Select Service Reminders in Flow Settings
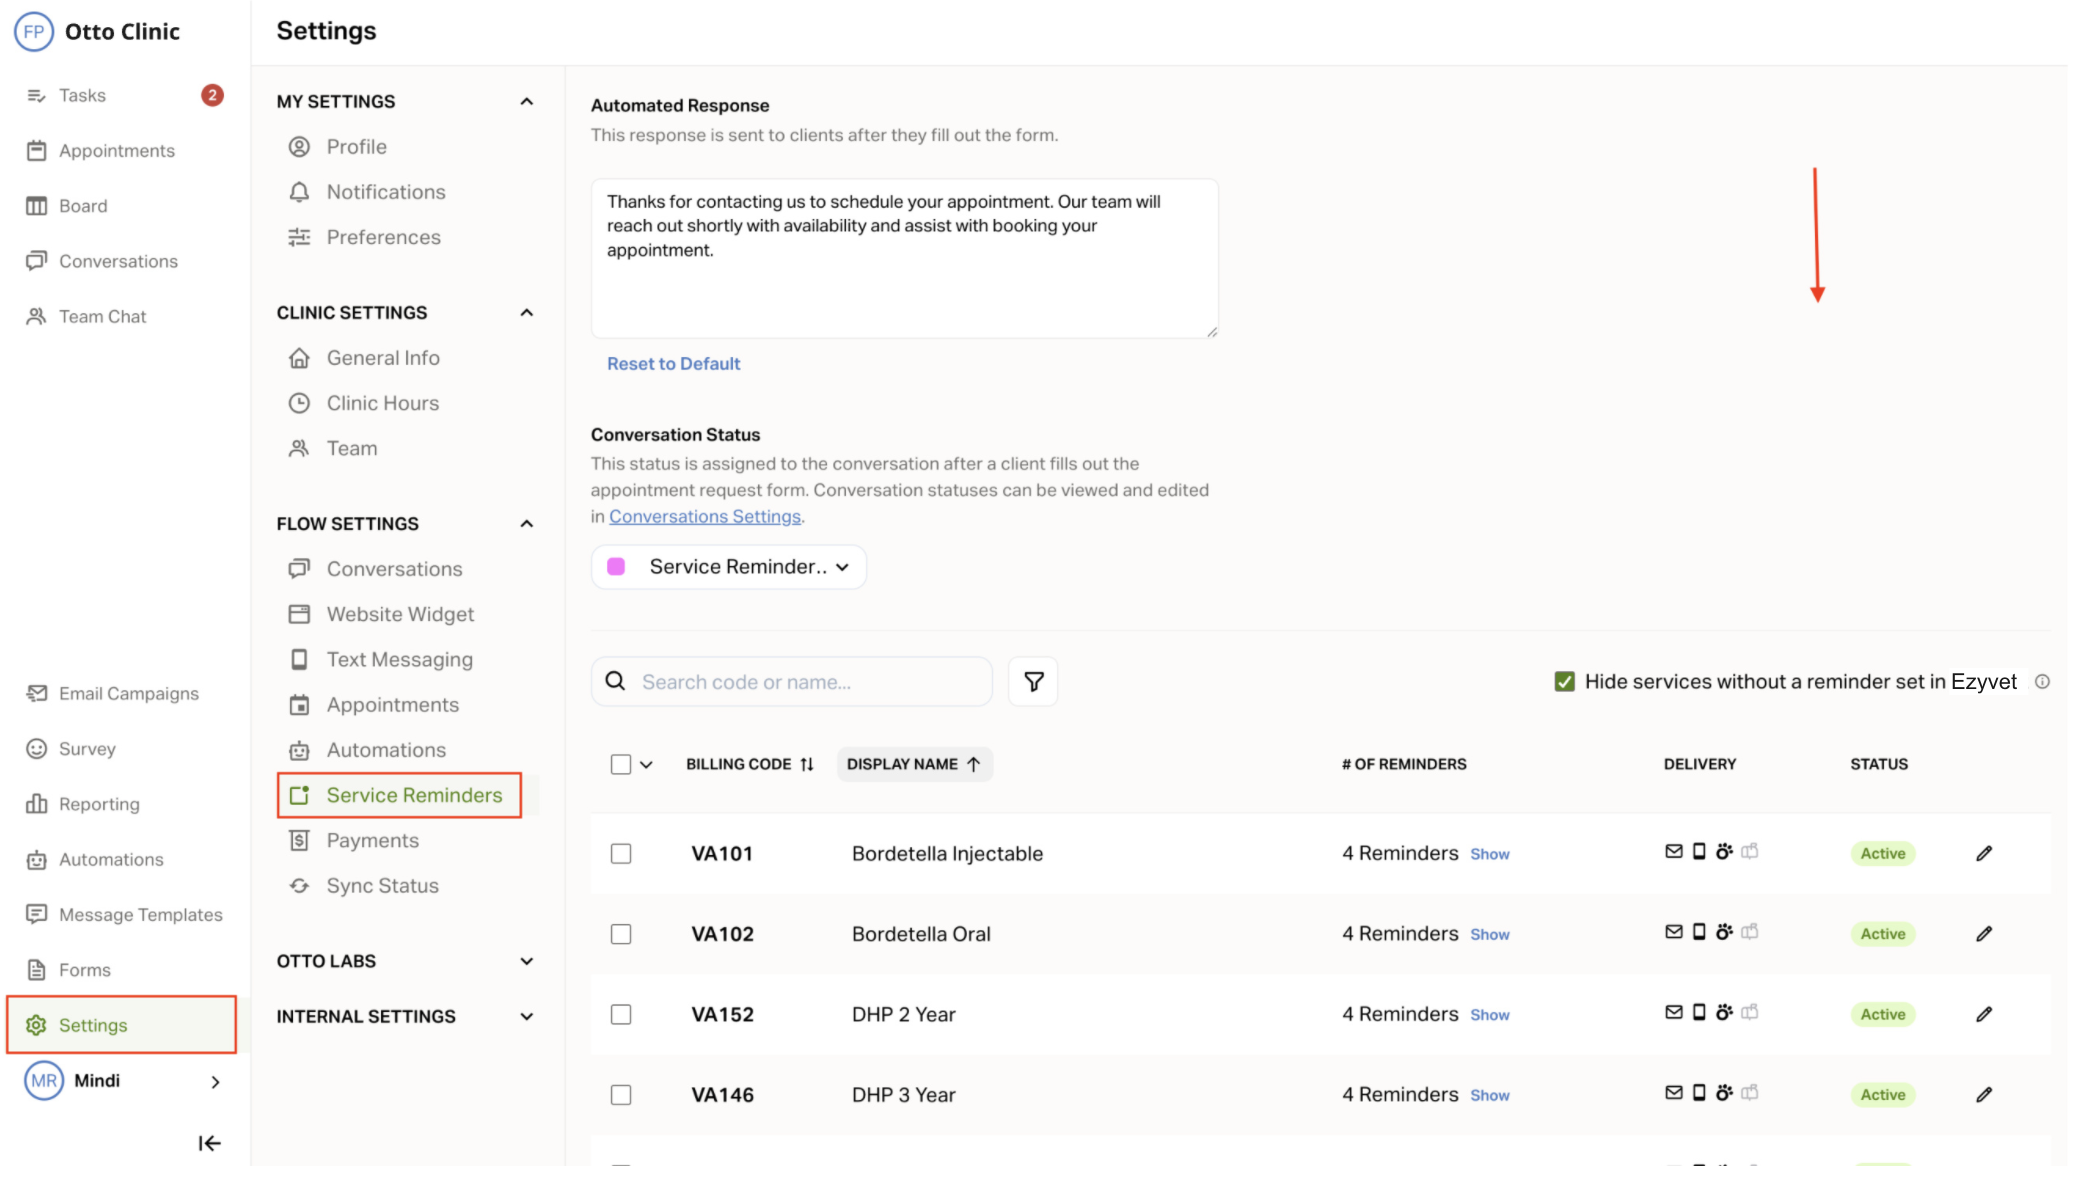This screenshot has width=2078, height=1186. coord(400,795)
